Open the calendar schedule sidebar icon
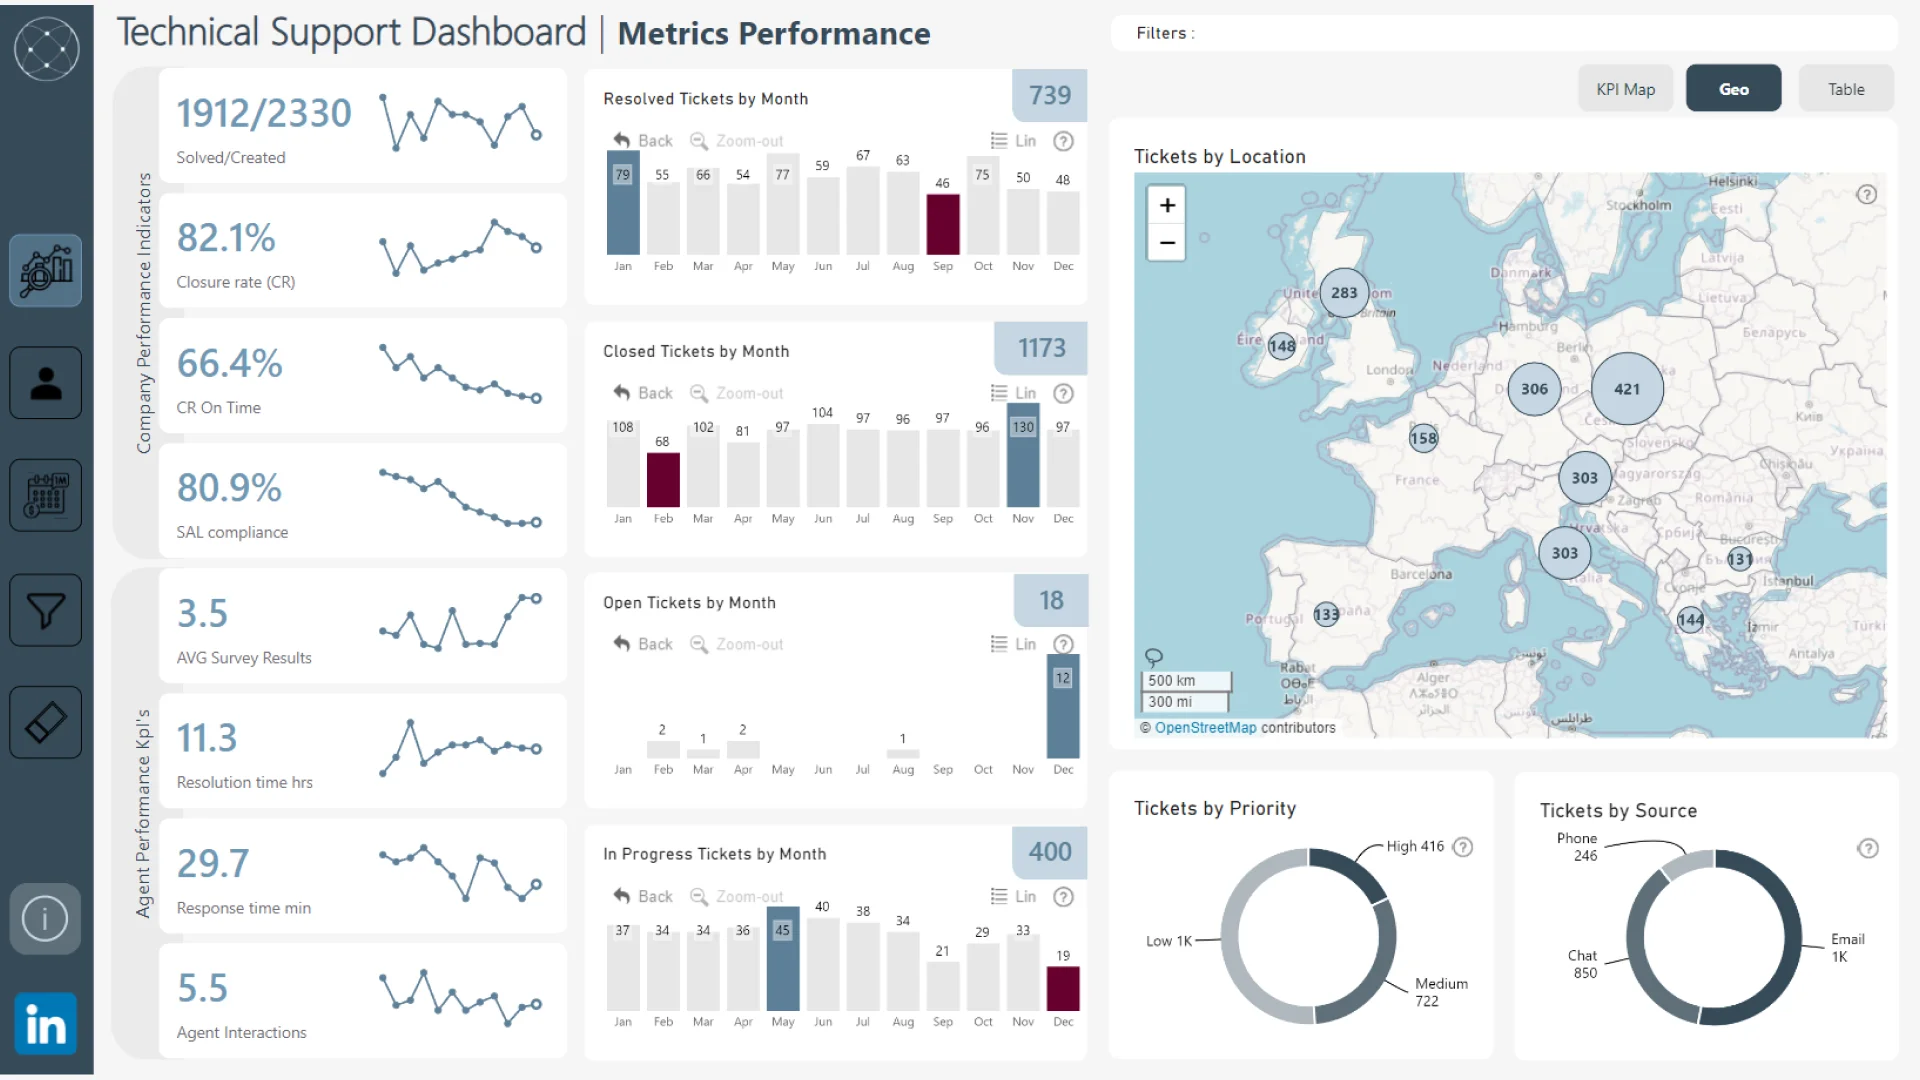This screenshot has width=1920, height=1080. [46, 495]
